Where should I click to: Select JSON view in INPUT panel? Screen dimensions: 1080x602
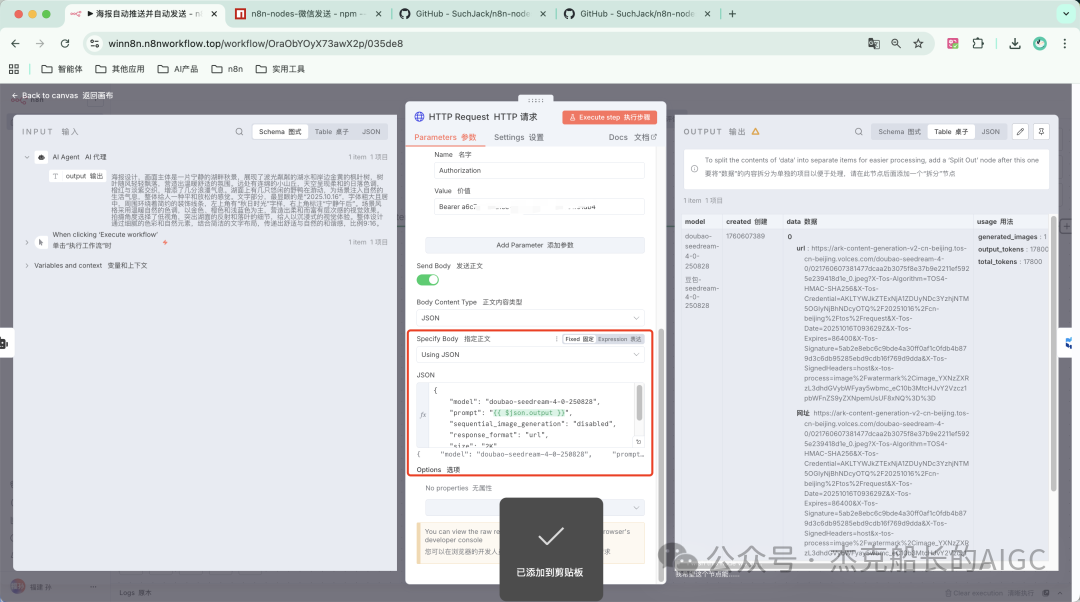(371, 132)
